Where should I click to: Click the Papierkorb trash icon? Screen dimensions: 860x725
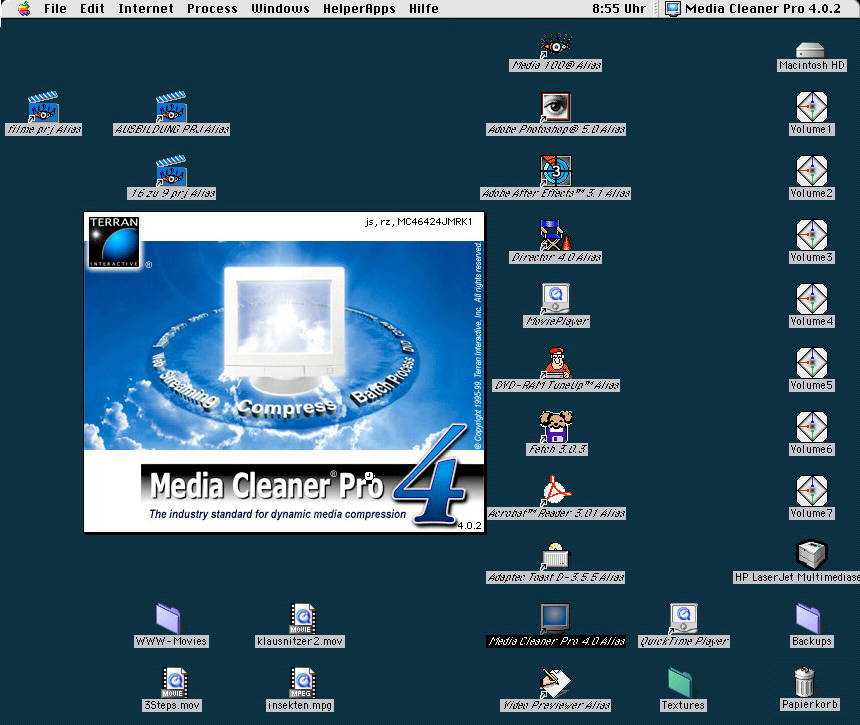pyautogui.click(x=805, y=682)
